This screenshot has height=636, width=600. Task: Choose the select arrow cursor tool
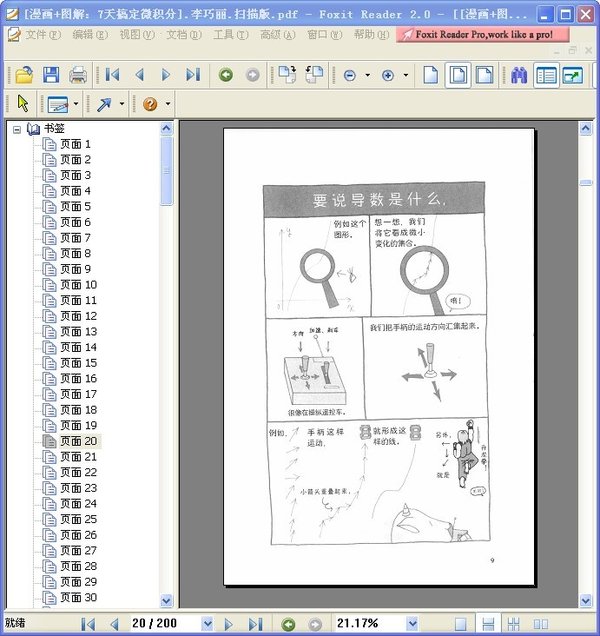(x=23, y=103)
